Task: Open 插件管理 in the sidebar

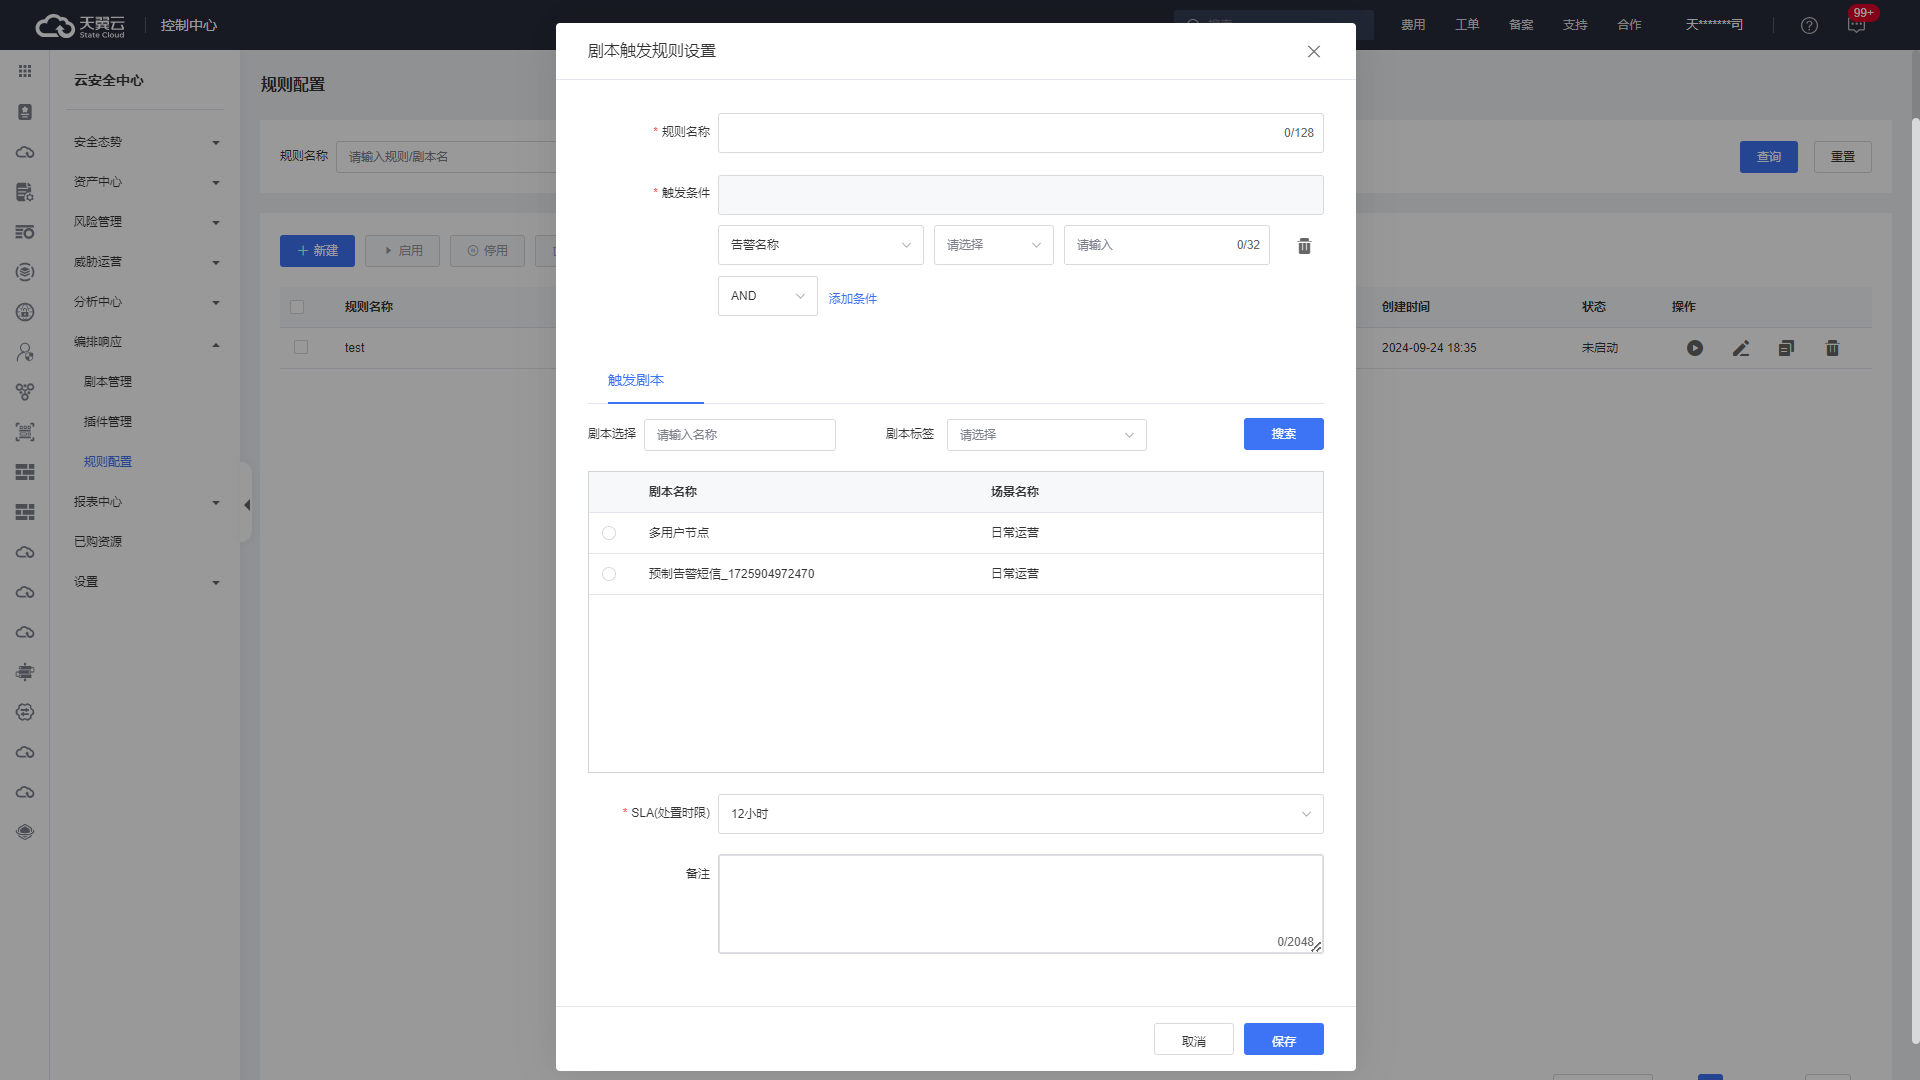Action: 108,422
